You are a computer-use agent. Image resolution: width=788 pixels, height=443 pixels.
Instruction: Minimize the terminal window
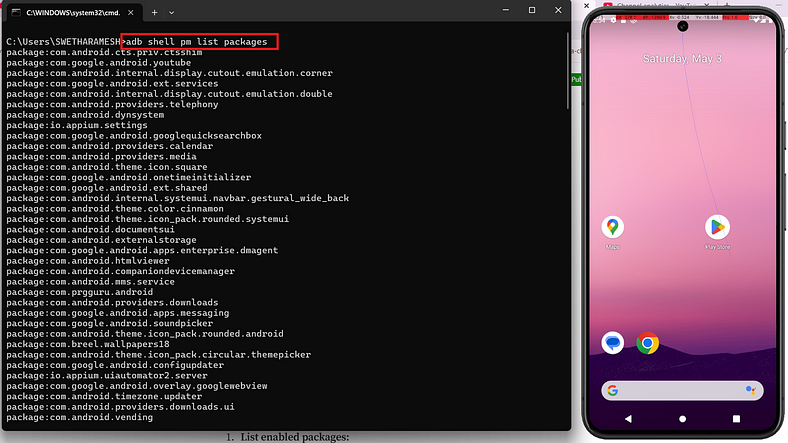pyautogui.click(x=506, y=10)
